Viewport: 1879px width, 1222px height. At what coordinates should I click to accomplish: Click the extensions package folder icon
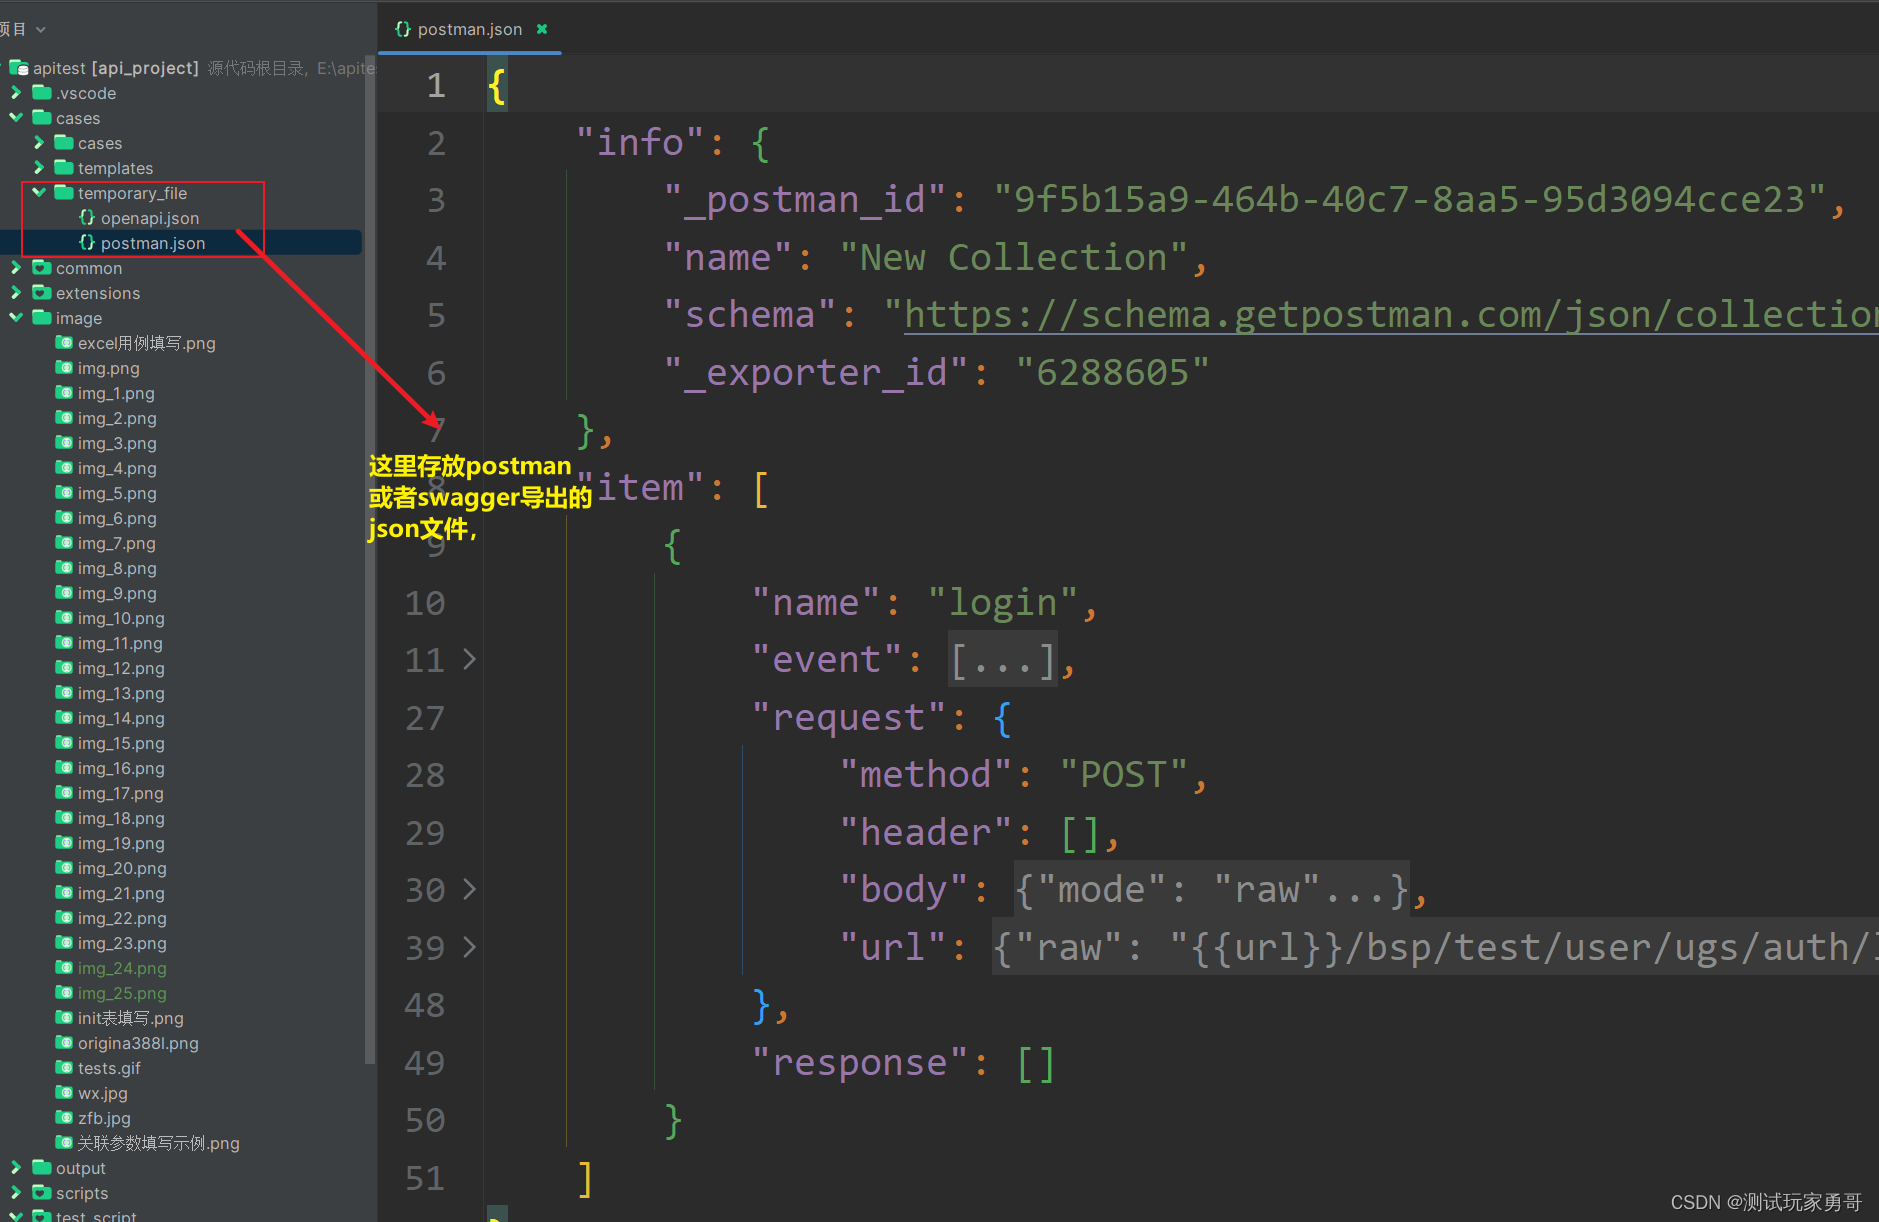[42, 292]
